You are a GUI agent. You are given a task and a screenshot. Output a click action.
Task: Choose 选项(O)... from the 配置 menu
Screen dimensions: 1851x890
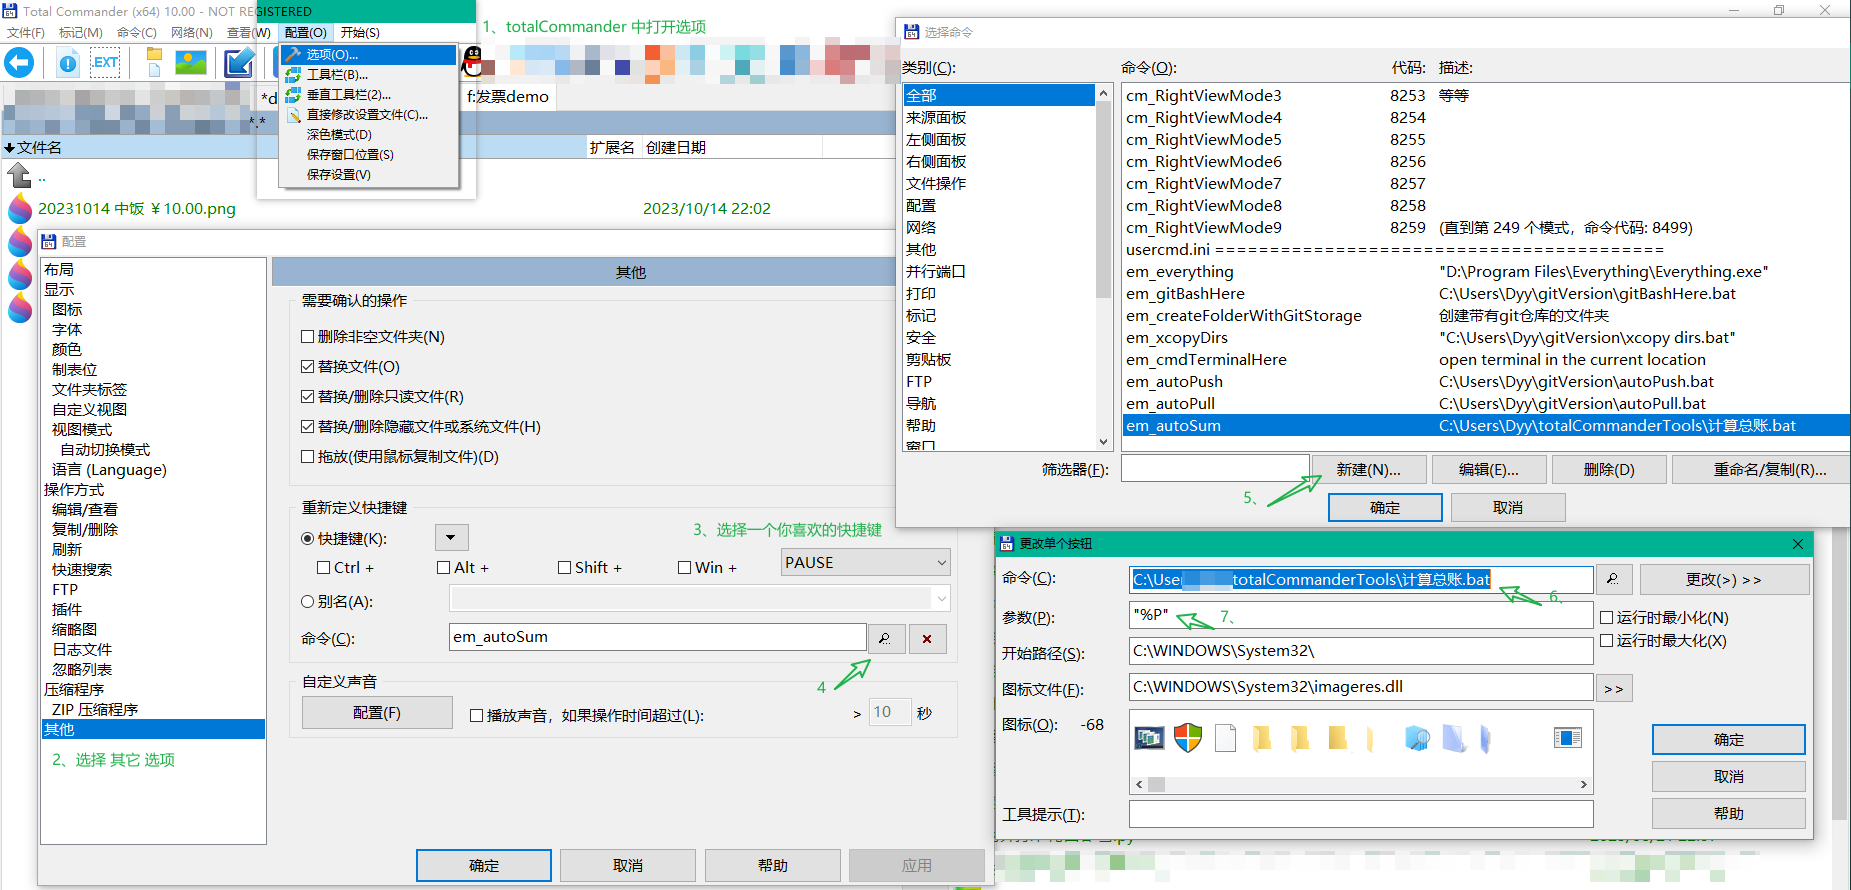tap(368, 54)
